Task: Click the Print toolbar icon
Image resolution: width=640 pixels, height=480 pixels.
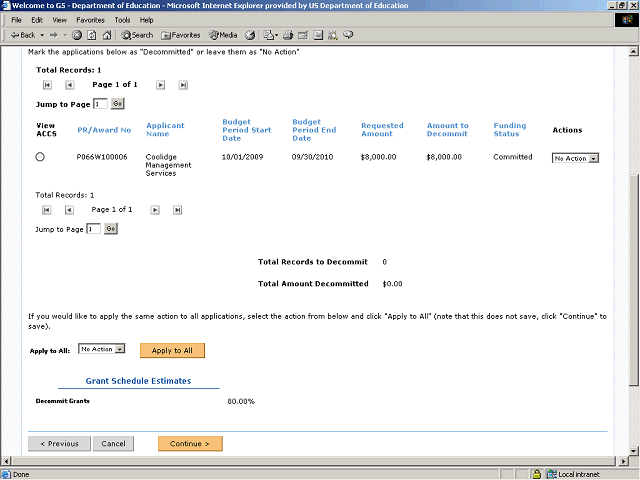Action: tap(286, 35)
